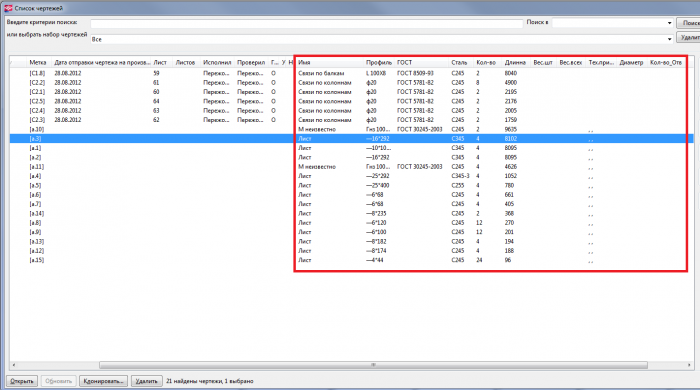Click the Клонировать... button
The height and width of the screenshot is (390, 700).
click(104, 381)
